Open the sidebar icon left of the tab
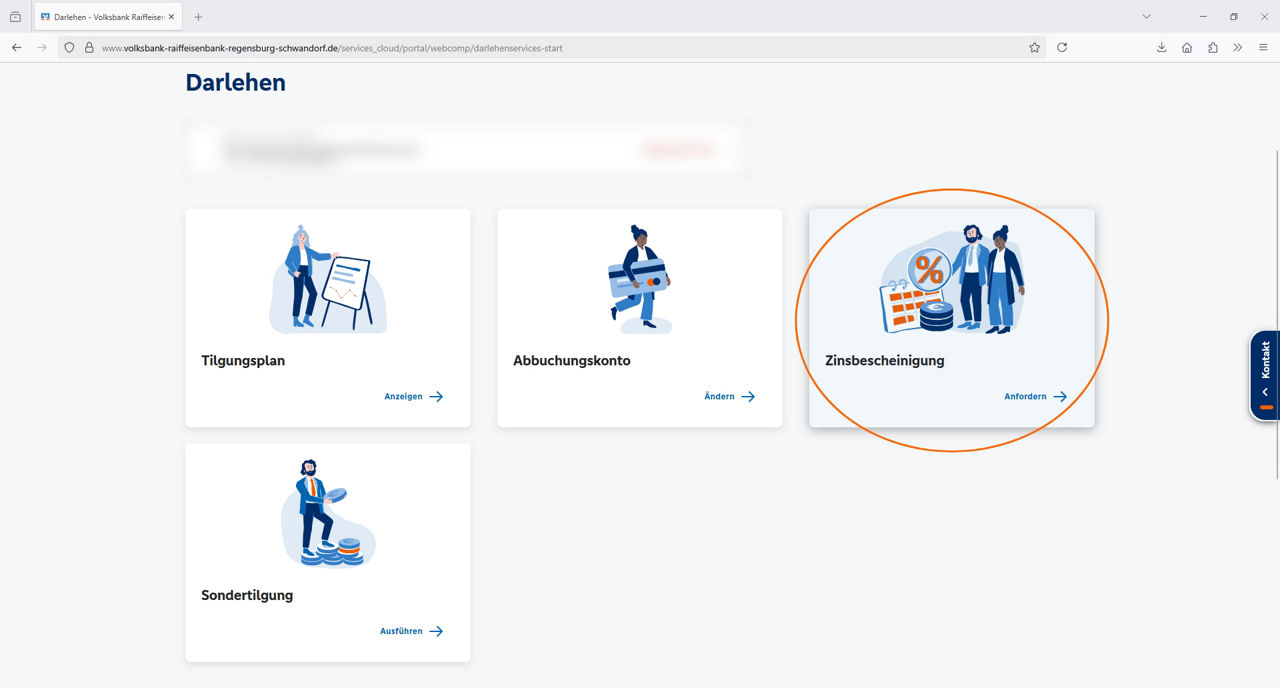 pos(14,16)
